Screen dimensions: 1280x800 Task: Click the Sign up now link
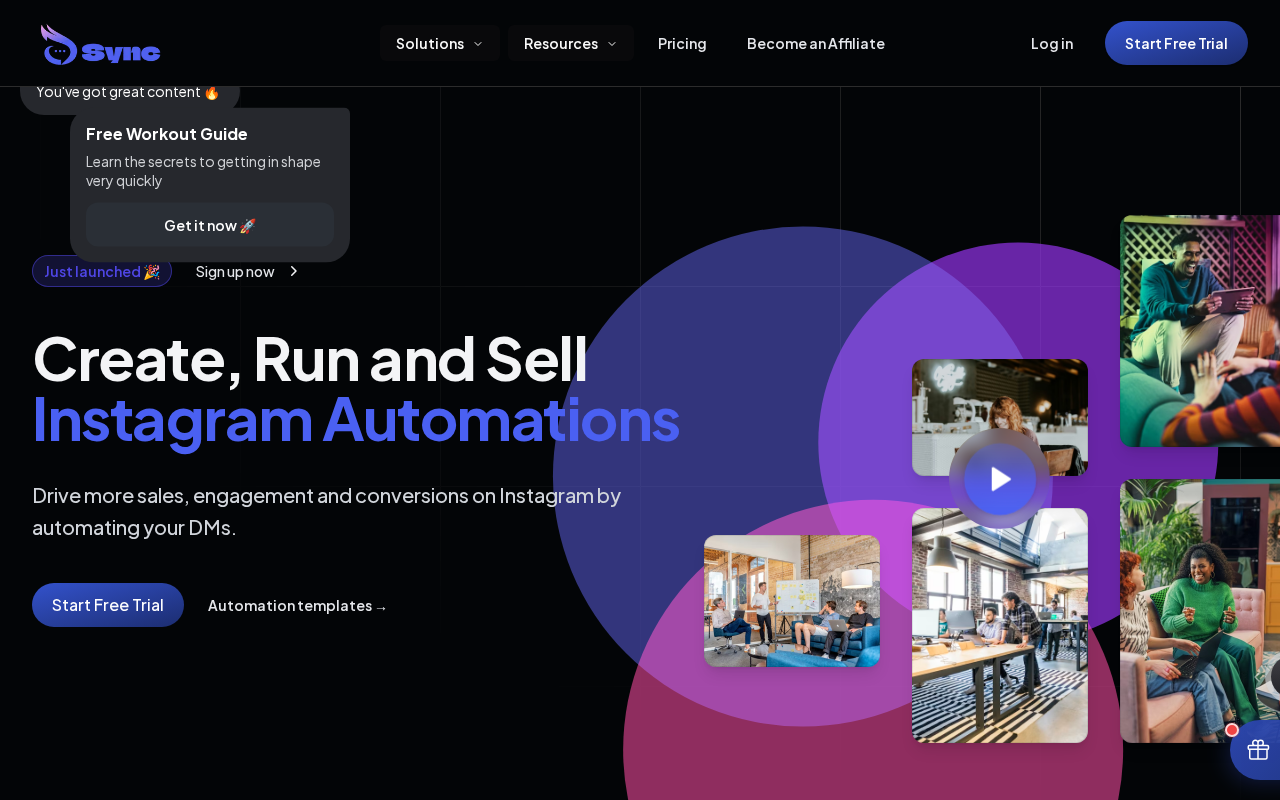coord(247,271)
